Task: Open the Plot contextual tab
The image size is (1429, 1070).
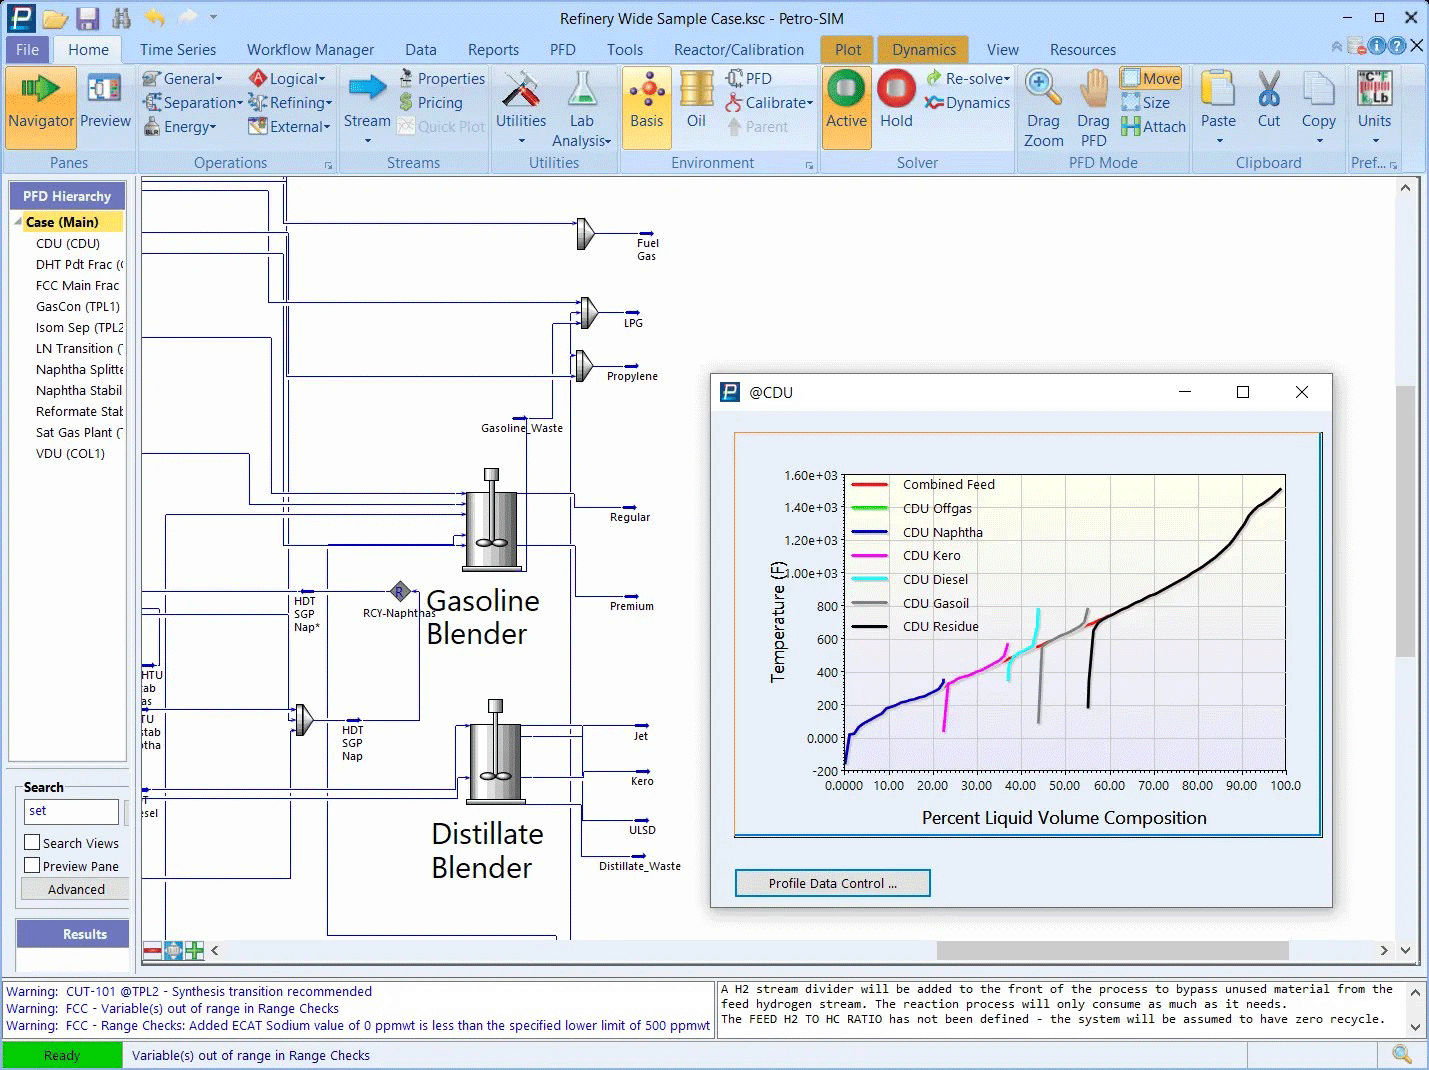Action: click(848, 49)
